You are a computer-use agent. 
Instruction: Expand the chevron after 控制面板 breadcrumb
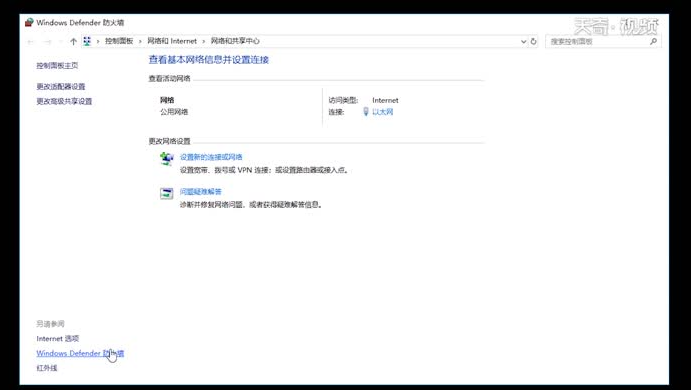[x=140, y=41]
